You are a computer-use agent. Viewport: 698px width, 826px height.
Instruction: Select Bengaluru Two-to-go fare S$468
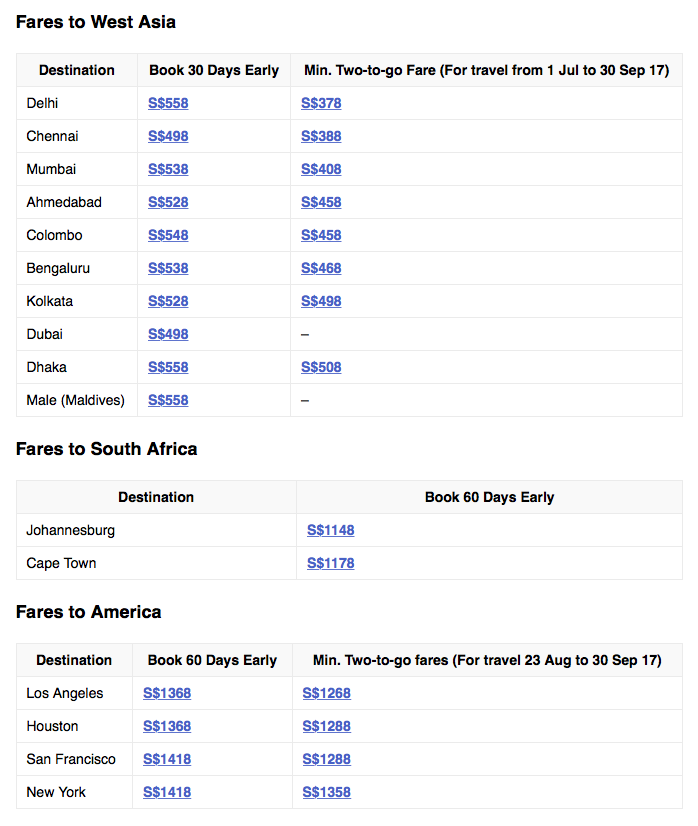tap(321, 268)
